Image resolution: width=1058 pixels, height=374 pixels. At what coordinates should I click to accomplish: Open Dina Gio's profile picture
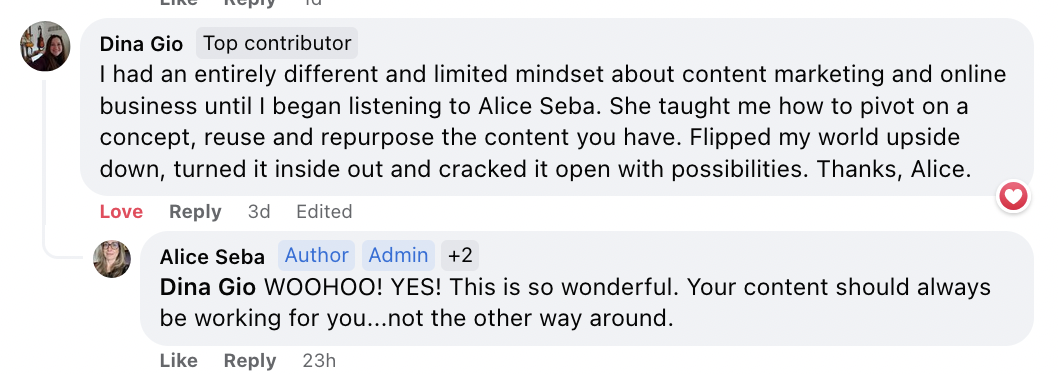tap(45, 46)
